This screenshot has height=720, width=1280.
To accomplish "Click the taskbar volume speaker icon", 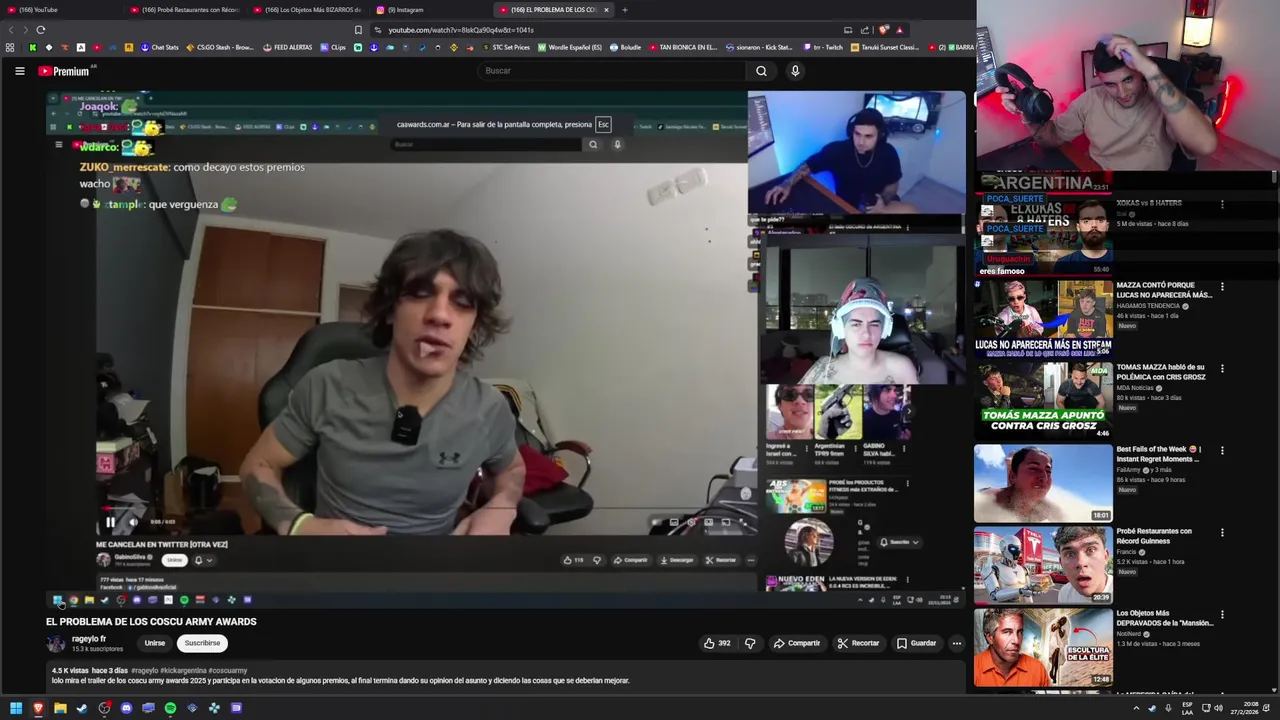I will (x=1219, y=708).
